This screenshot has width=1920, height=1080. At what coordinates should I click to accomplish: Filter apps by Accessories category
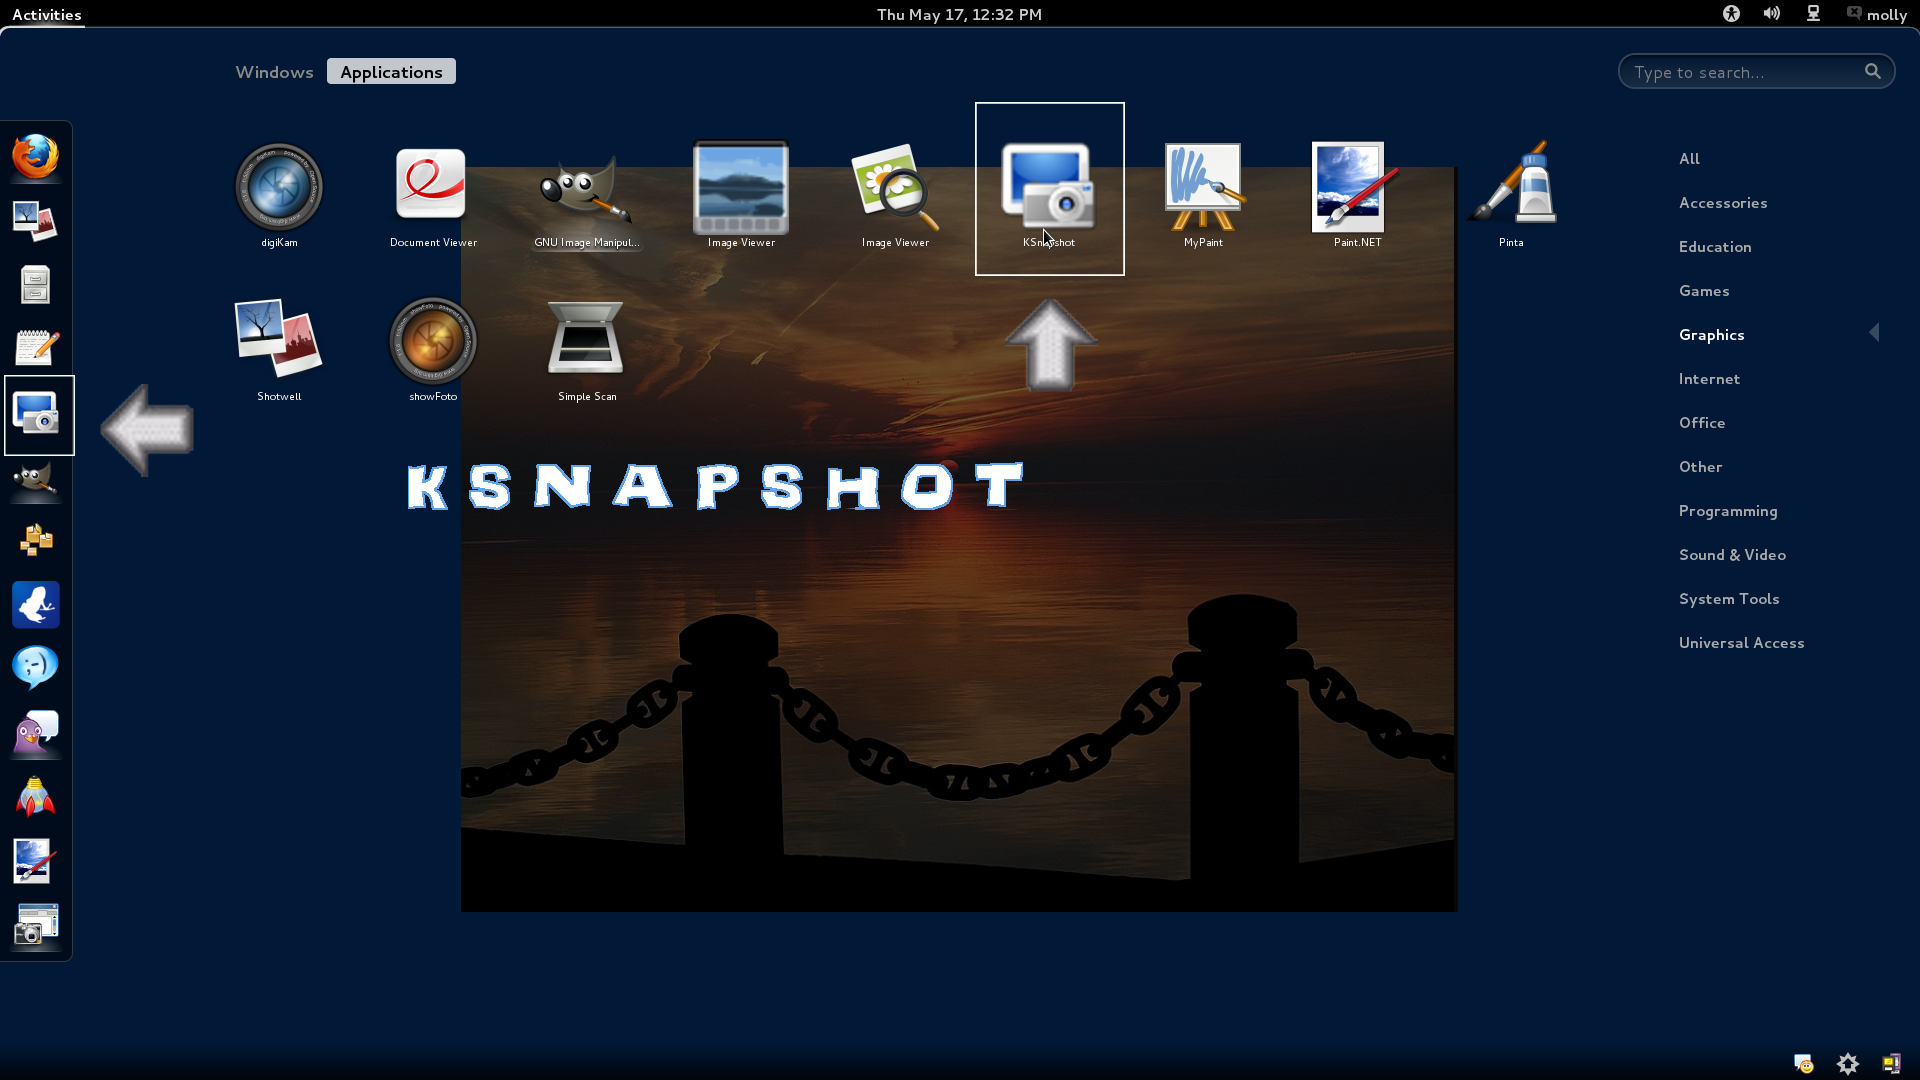tap(1723, 202)
